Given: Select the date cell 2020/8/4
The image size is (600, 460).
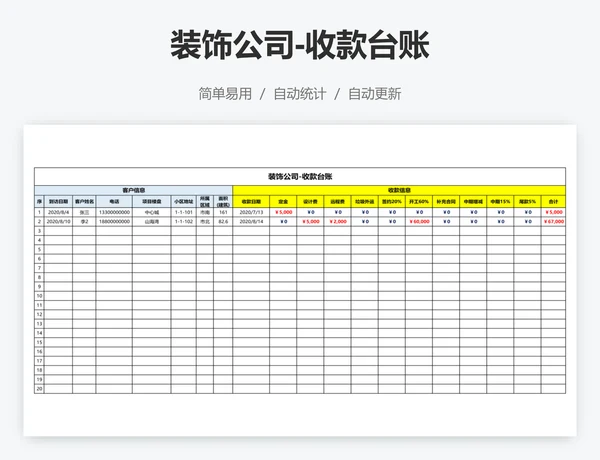Looking at the screenshot, I should [58, 212].
